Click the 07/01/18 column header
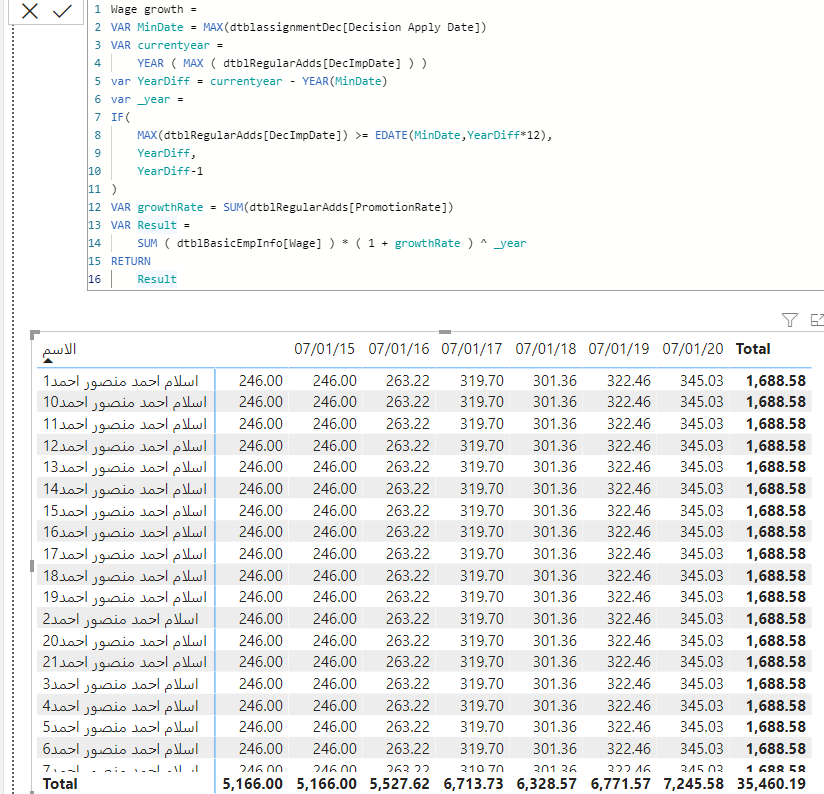The width and height of the screenshot is (824, 794). tap(545, 349)
